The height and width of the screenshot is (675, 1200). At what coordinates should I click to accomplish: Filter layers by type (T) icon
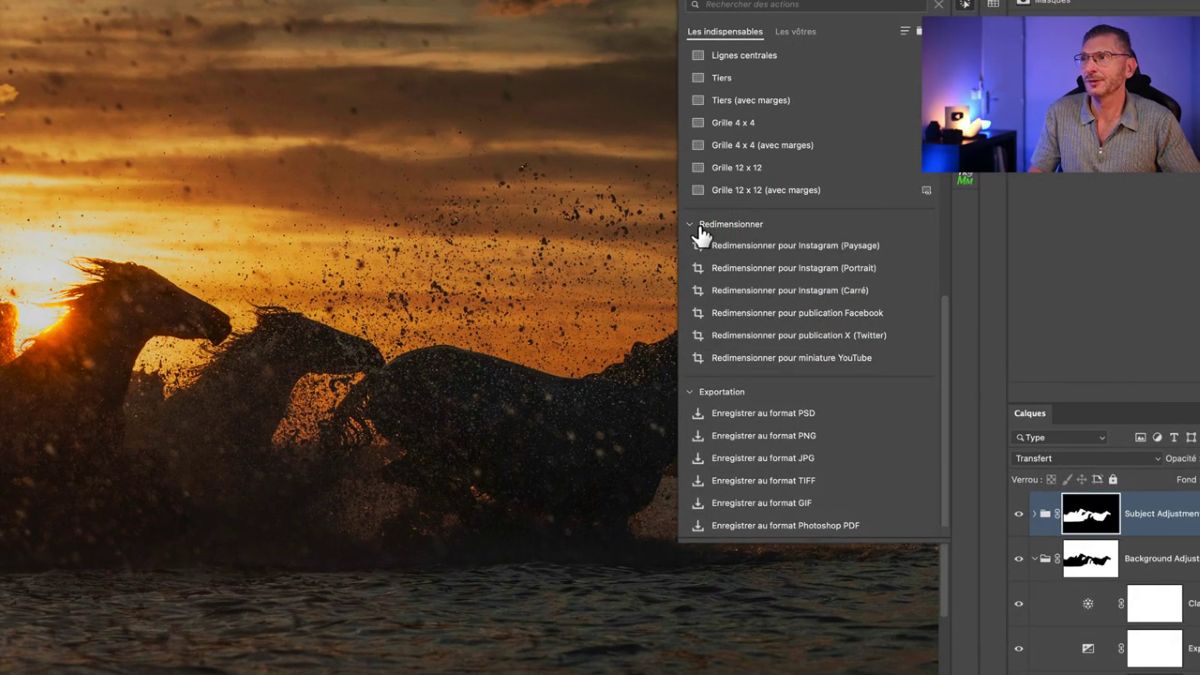tap(1174, 438)
